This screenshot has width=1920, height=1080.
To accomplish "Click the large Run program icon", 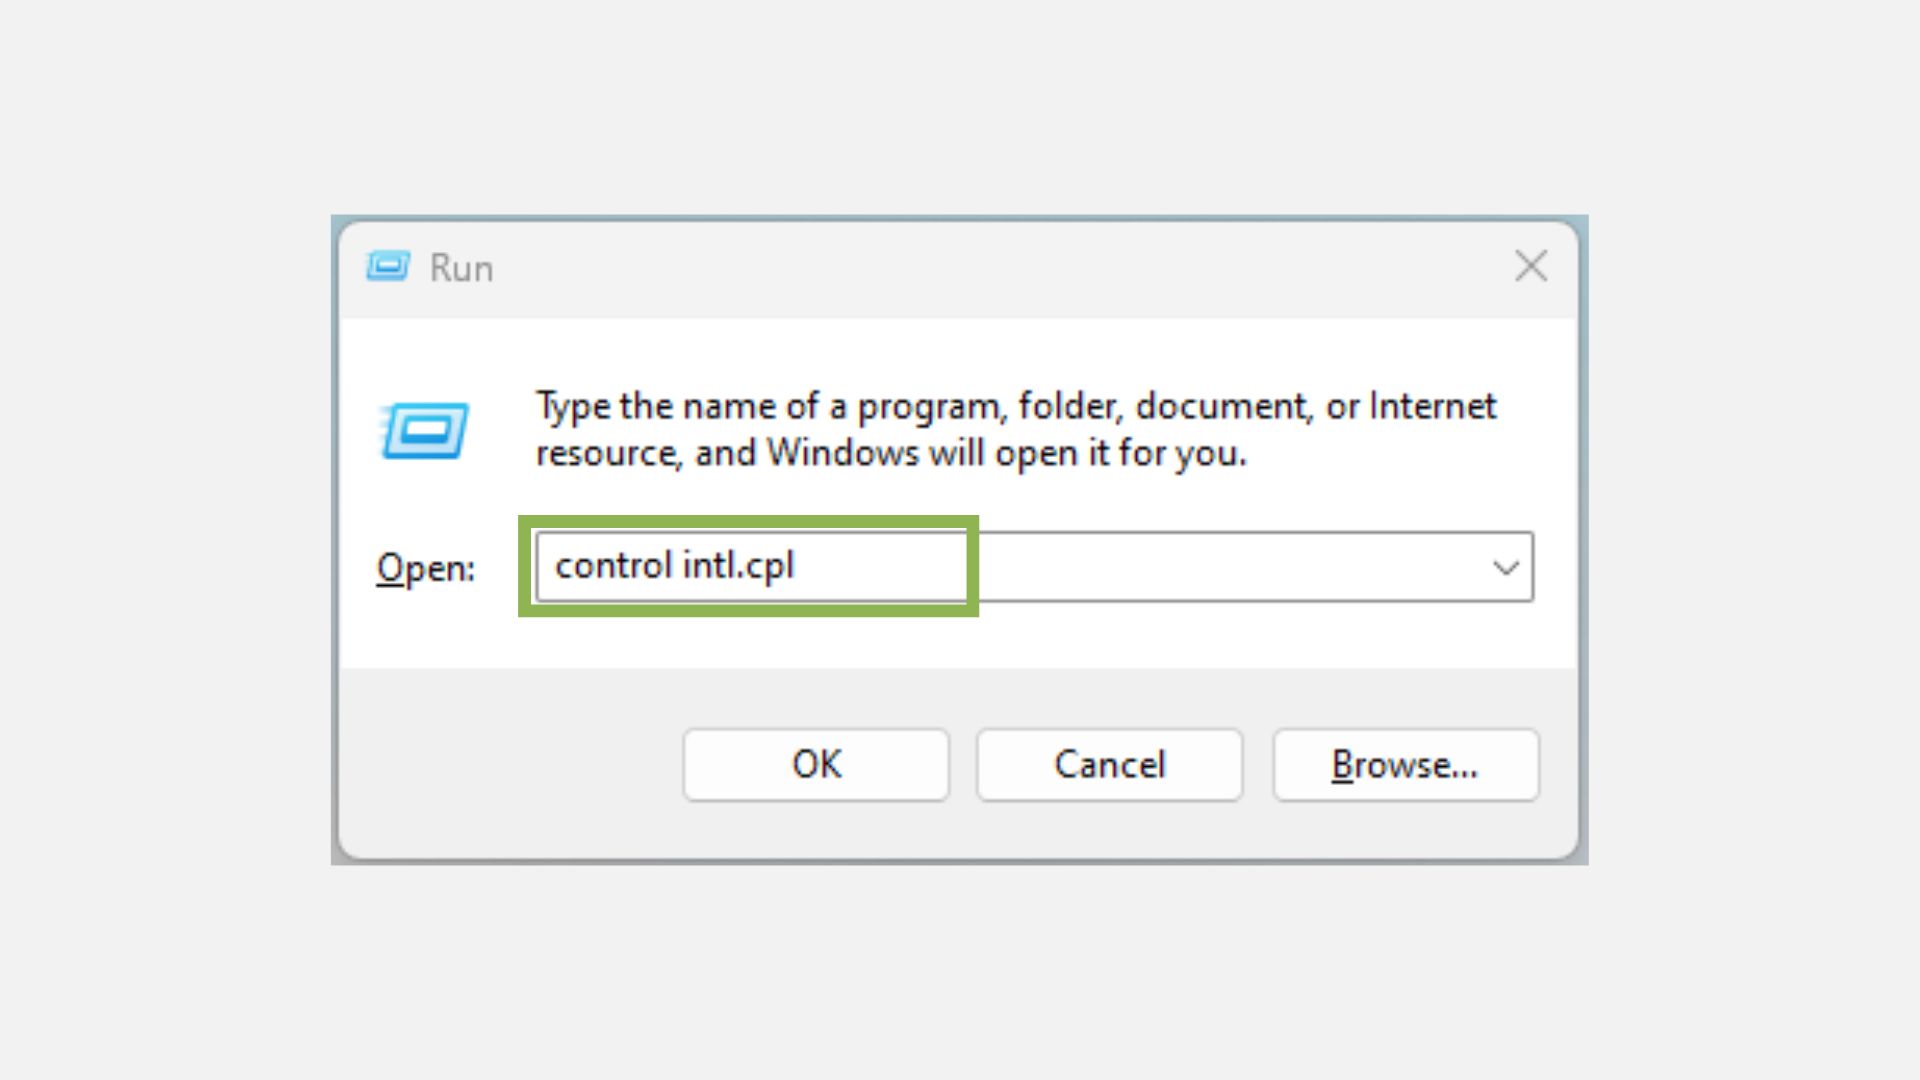I will click(x=425, y=431).
